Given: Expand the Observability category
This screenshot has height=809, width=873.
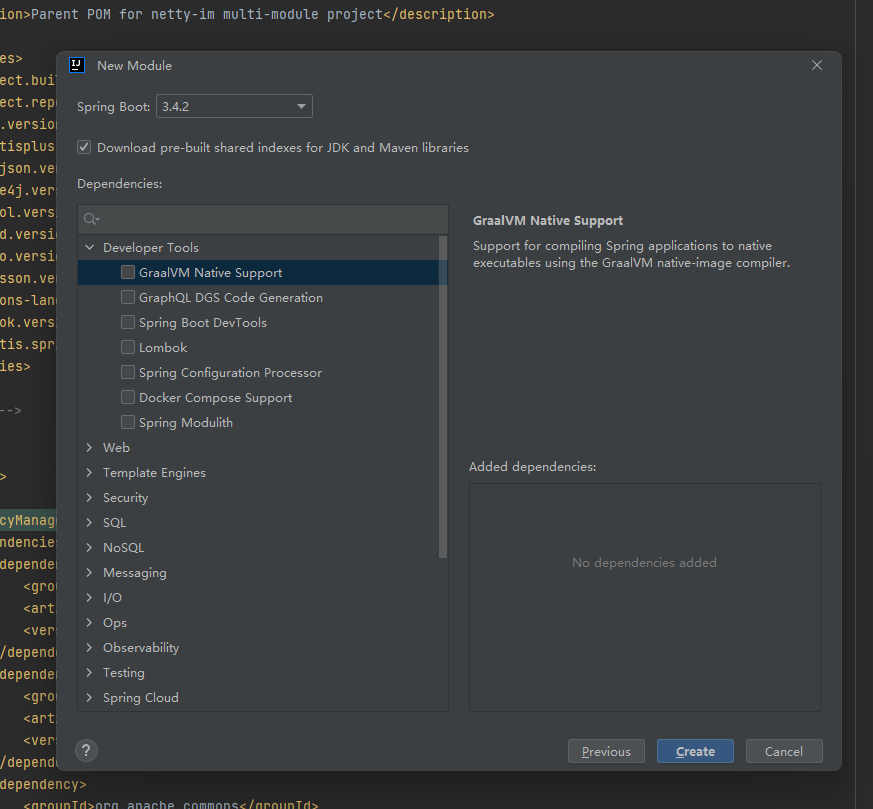Looking at the screenshot, I should (x=90, y=648).
